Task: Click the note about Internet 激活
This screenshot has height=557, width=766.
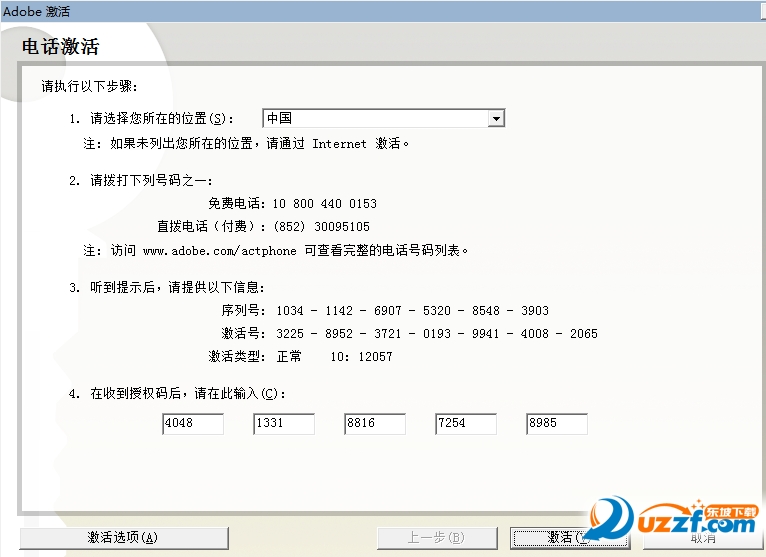Action: point(246,144)
